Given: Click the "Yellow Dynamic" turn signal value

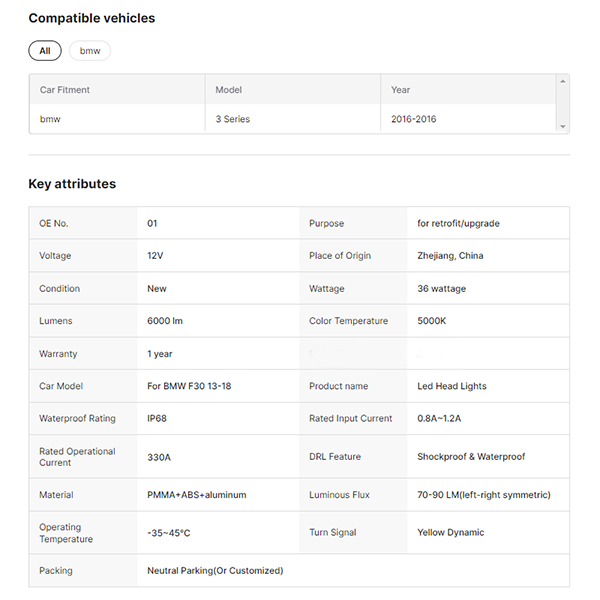Looking at the screenshot, I should [450, 533].
